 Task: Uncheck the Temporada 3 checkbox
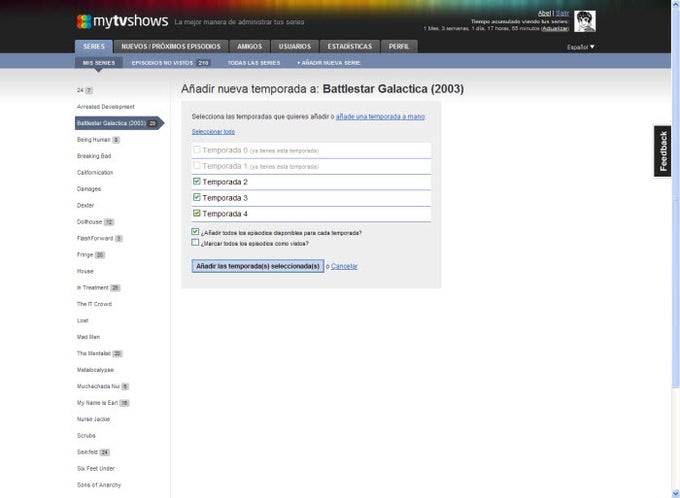click(196, 197)
